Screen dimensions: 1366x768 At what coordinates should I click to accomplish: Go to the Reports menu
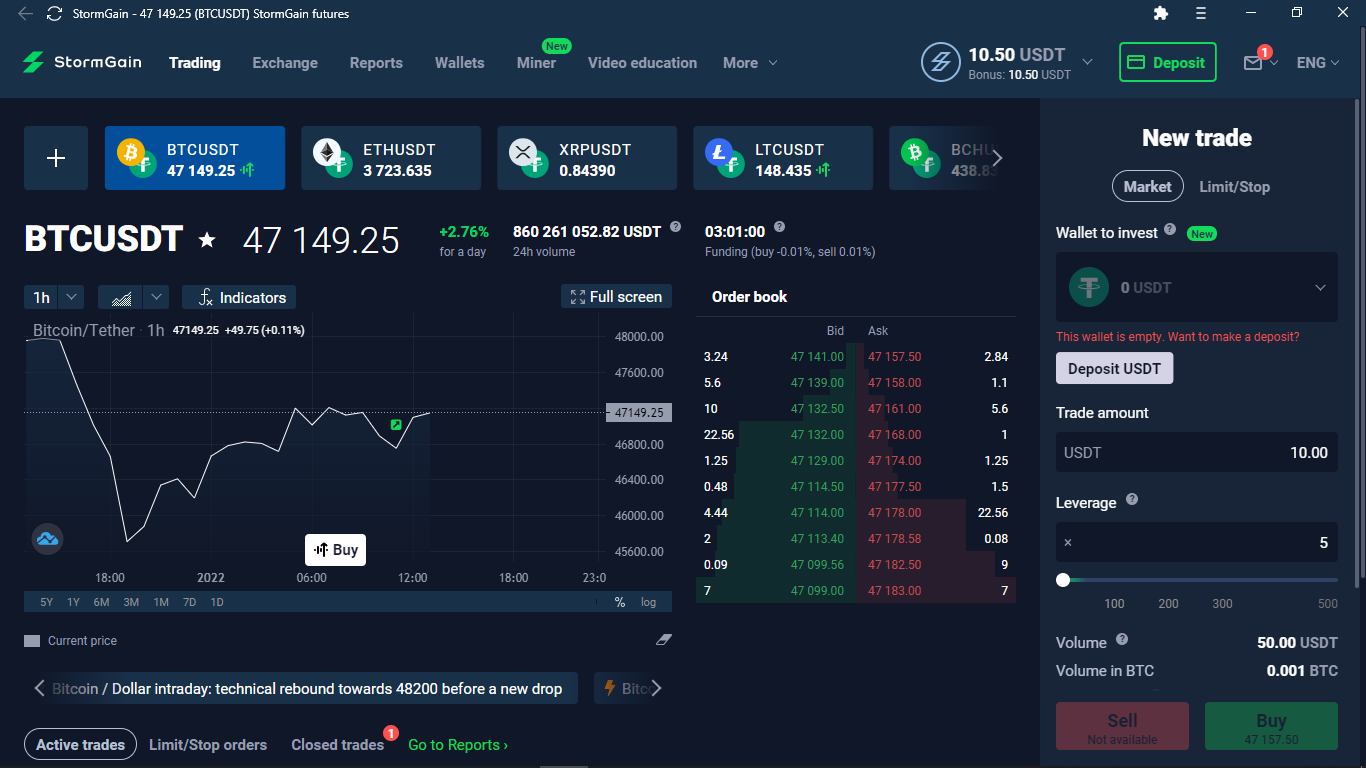376,62
